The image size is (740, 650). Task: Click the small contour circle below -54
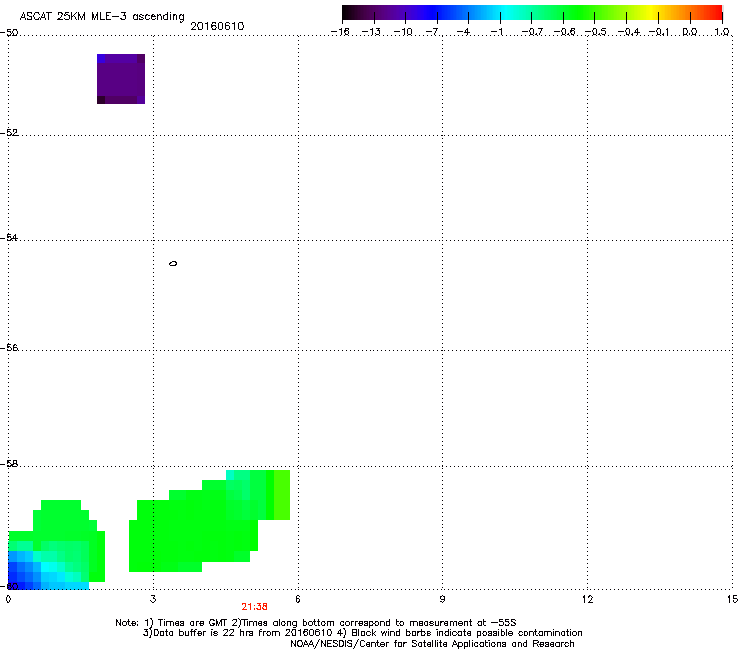coord(173,263)
